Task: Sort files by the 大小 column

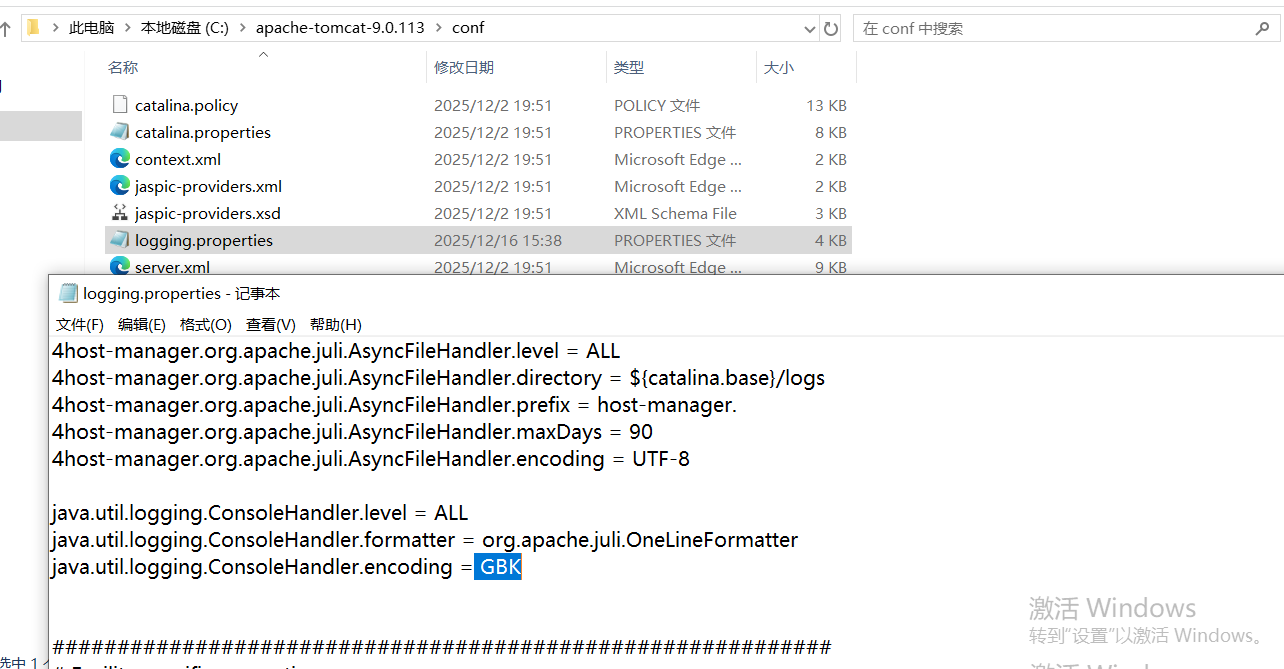Action: (x=779, y=68)
